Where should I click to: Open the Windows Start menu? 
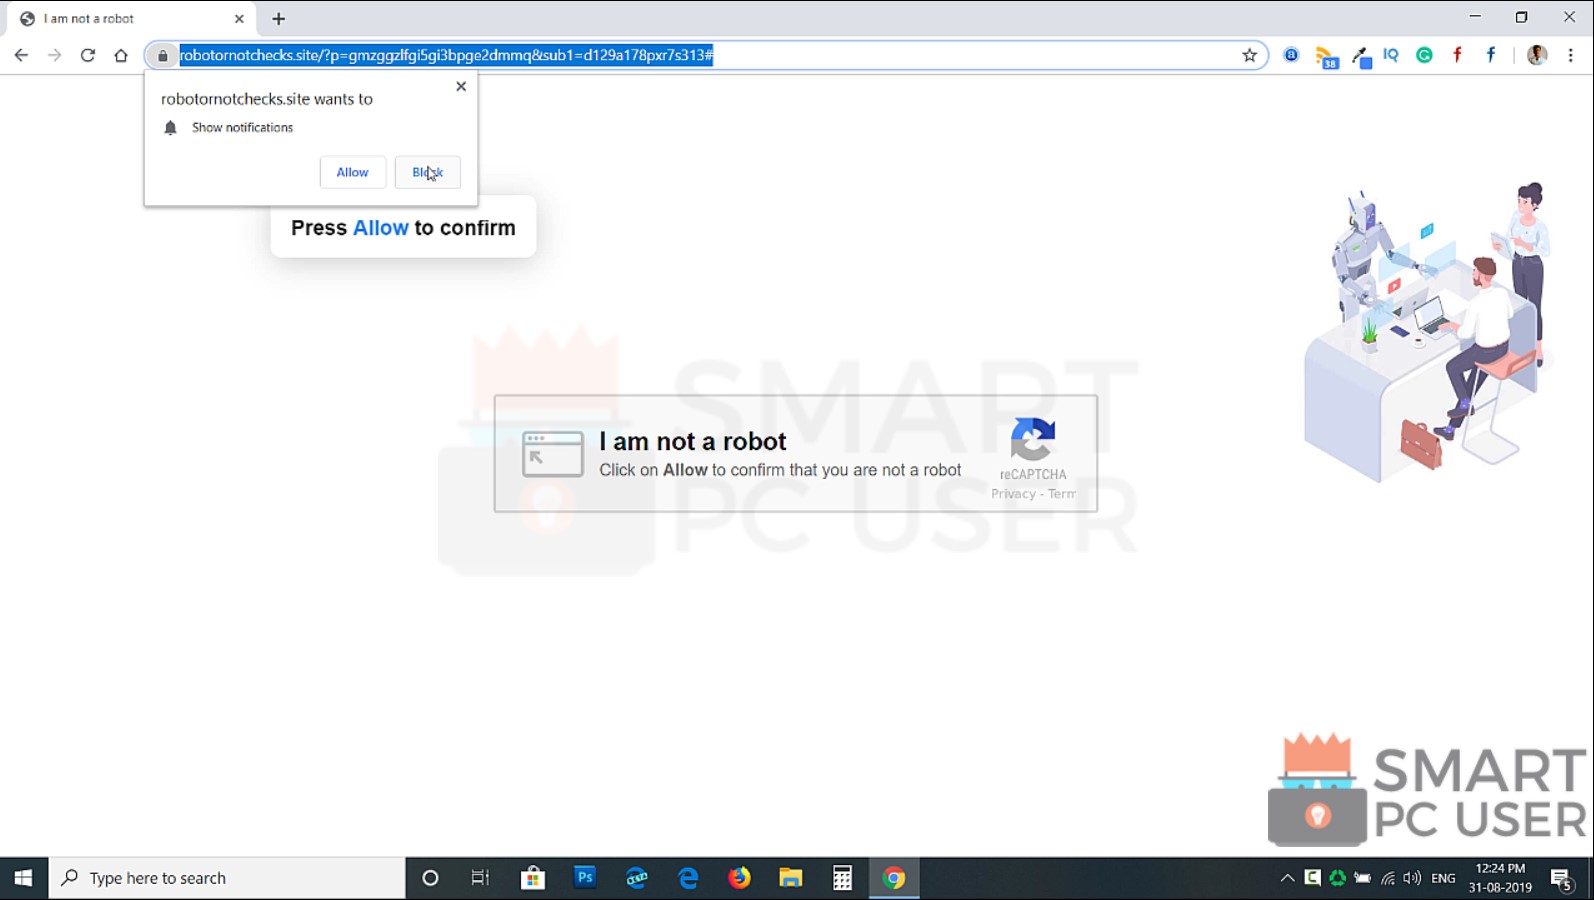pos(23,878)
